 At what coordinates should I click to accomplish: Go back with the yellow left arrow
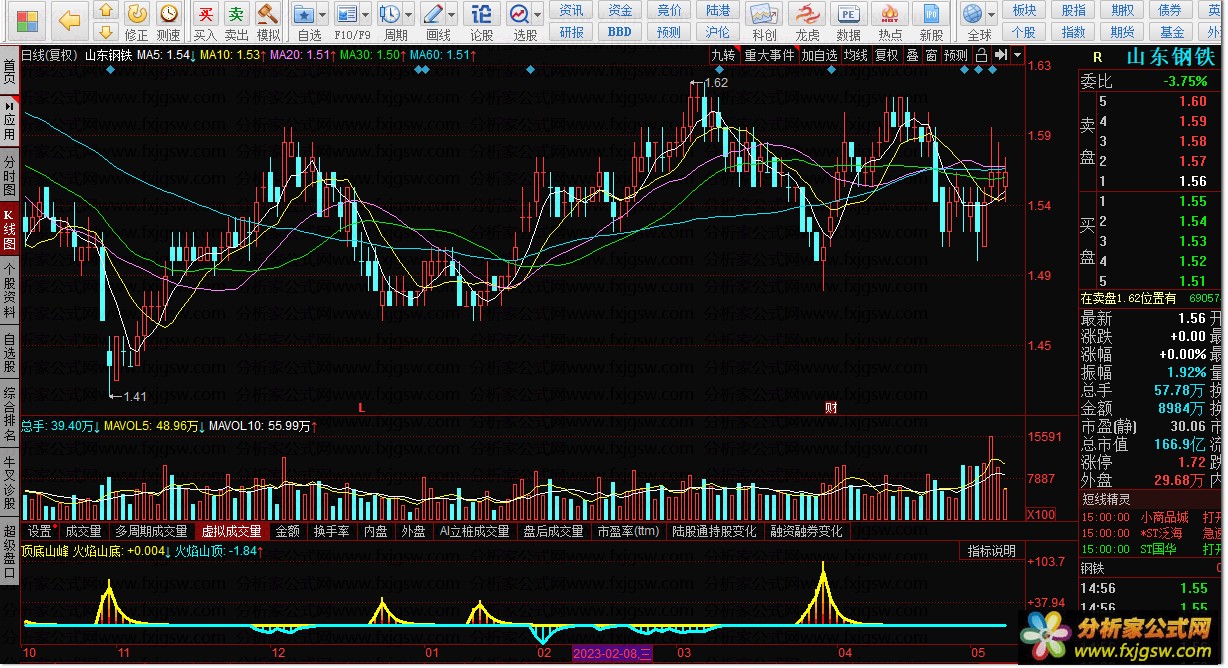(69, 19)
